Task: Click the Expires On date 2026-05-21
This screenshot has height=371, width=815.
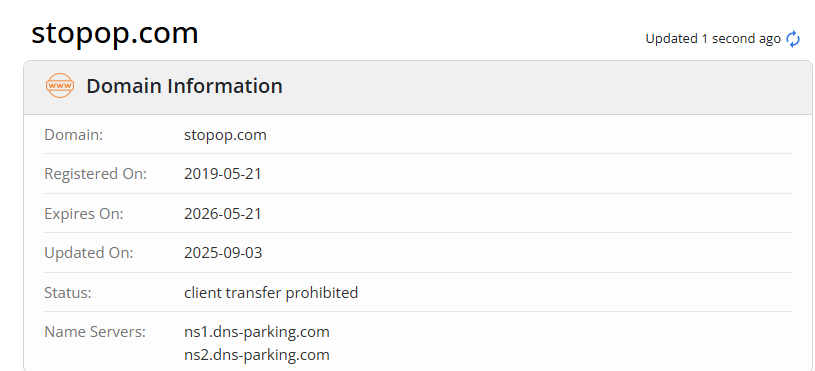Action: pos(222,214)
